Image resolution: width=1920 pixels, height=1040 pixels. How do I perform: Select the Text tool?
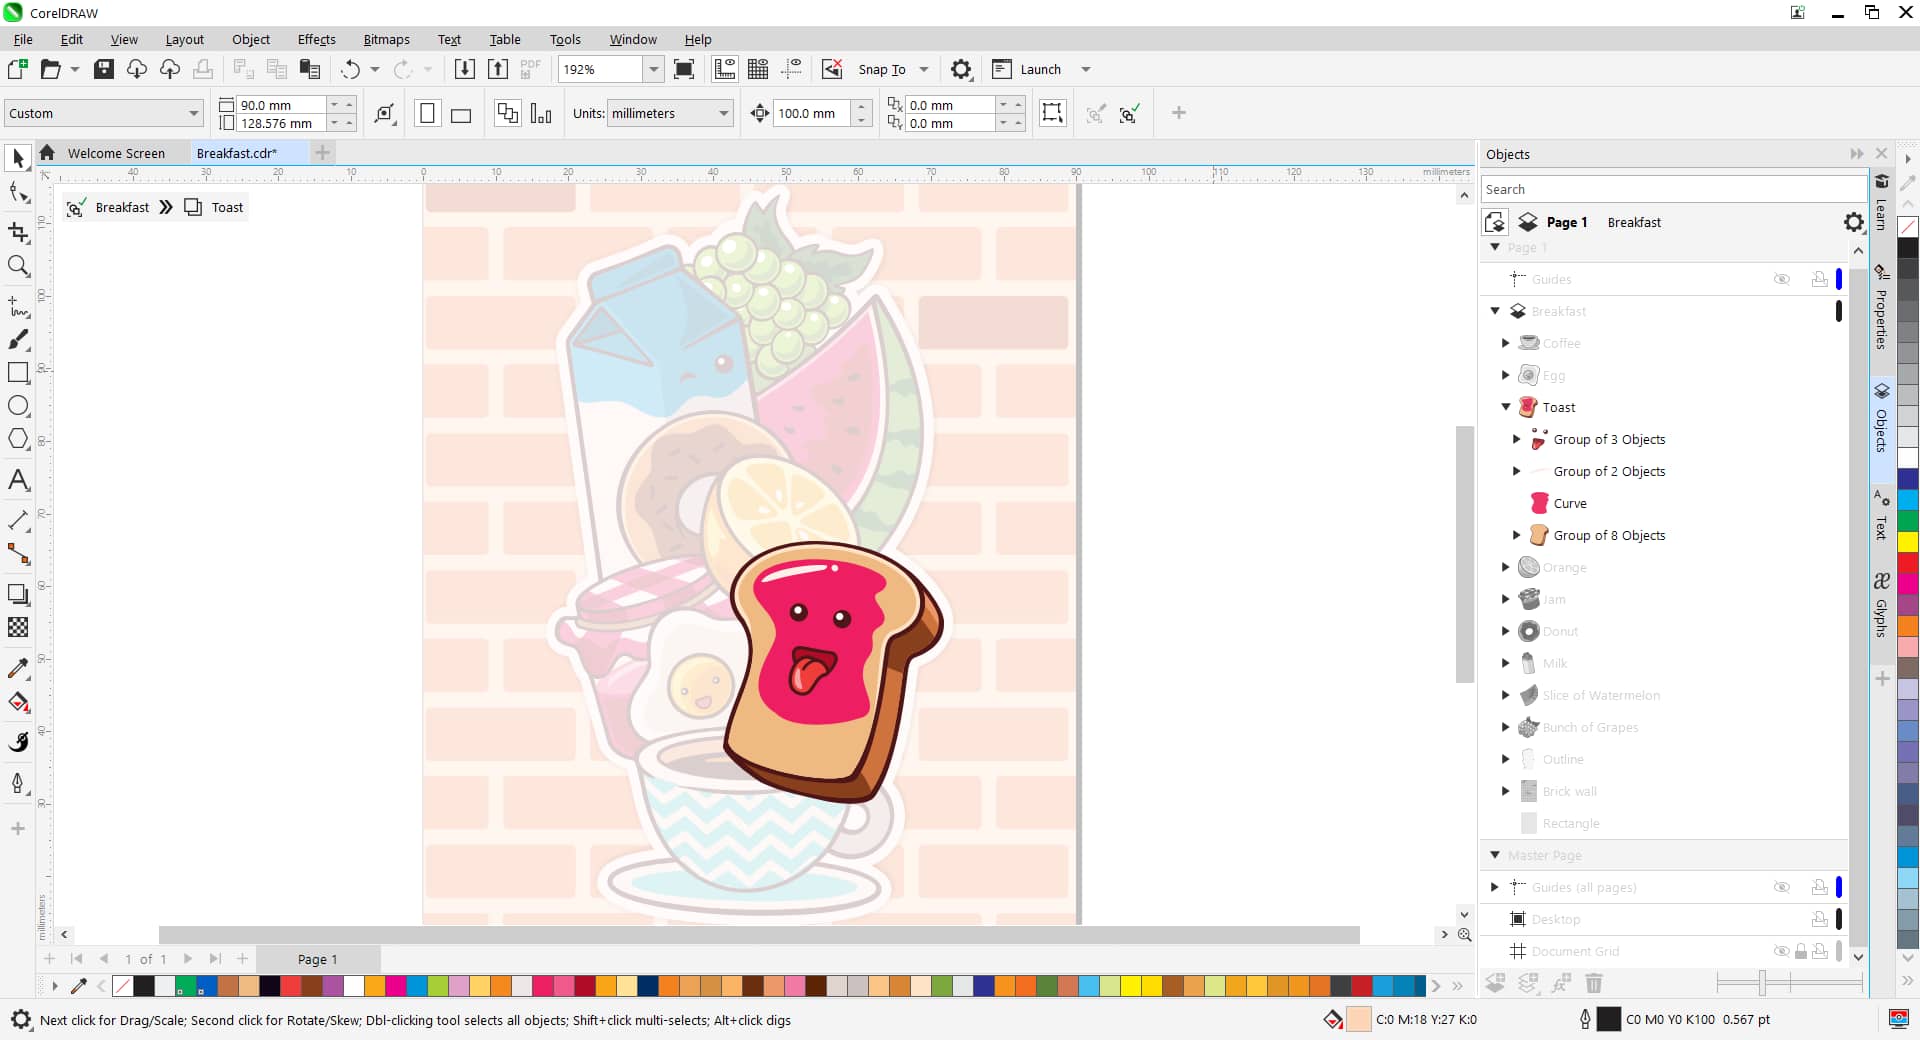click(x=18, y=480)
